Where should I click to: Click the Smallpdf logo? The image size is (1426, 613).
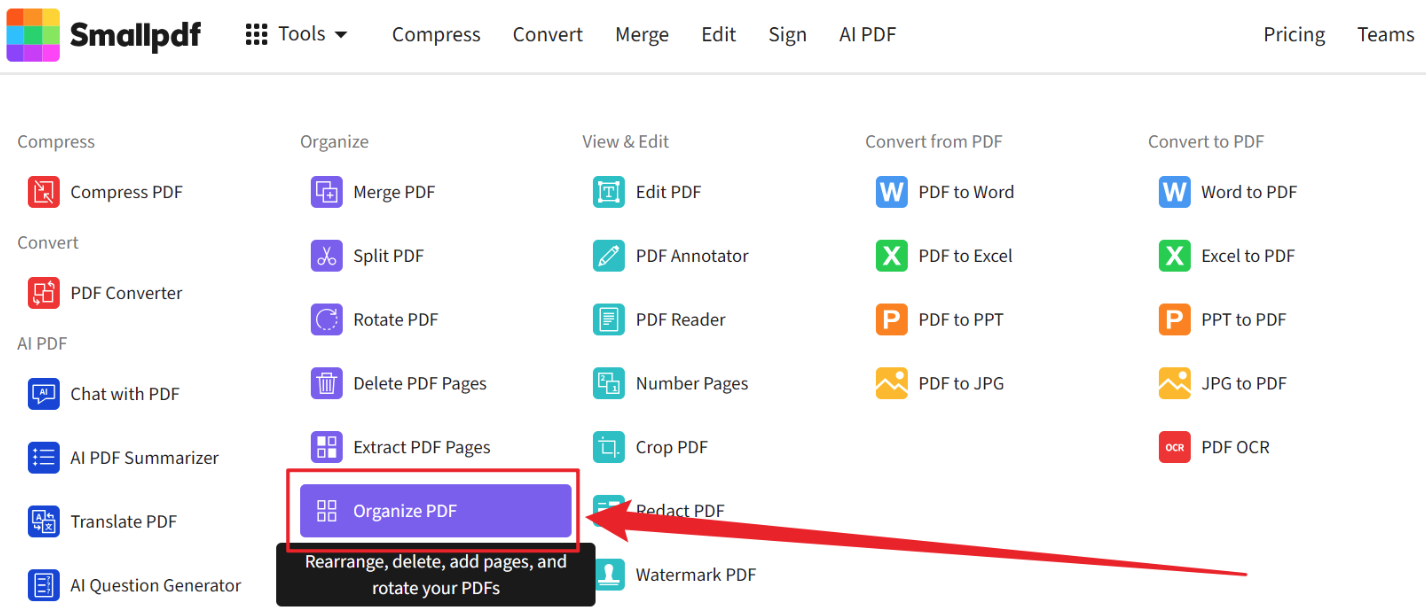104,35
